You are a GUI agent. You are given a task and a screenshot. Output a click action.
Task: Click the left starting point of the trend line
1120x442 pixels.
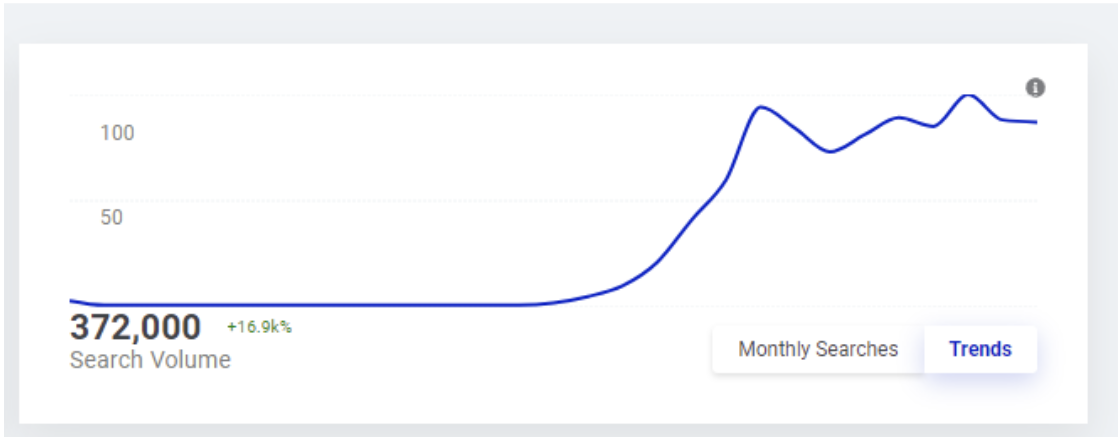click(71, 300)
